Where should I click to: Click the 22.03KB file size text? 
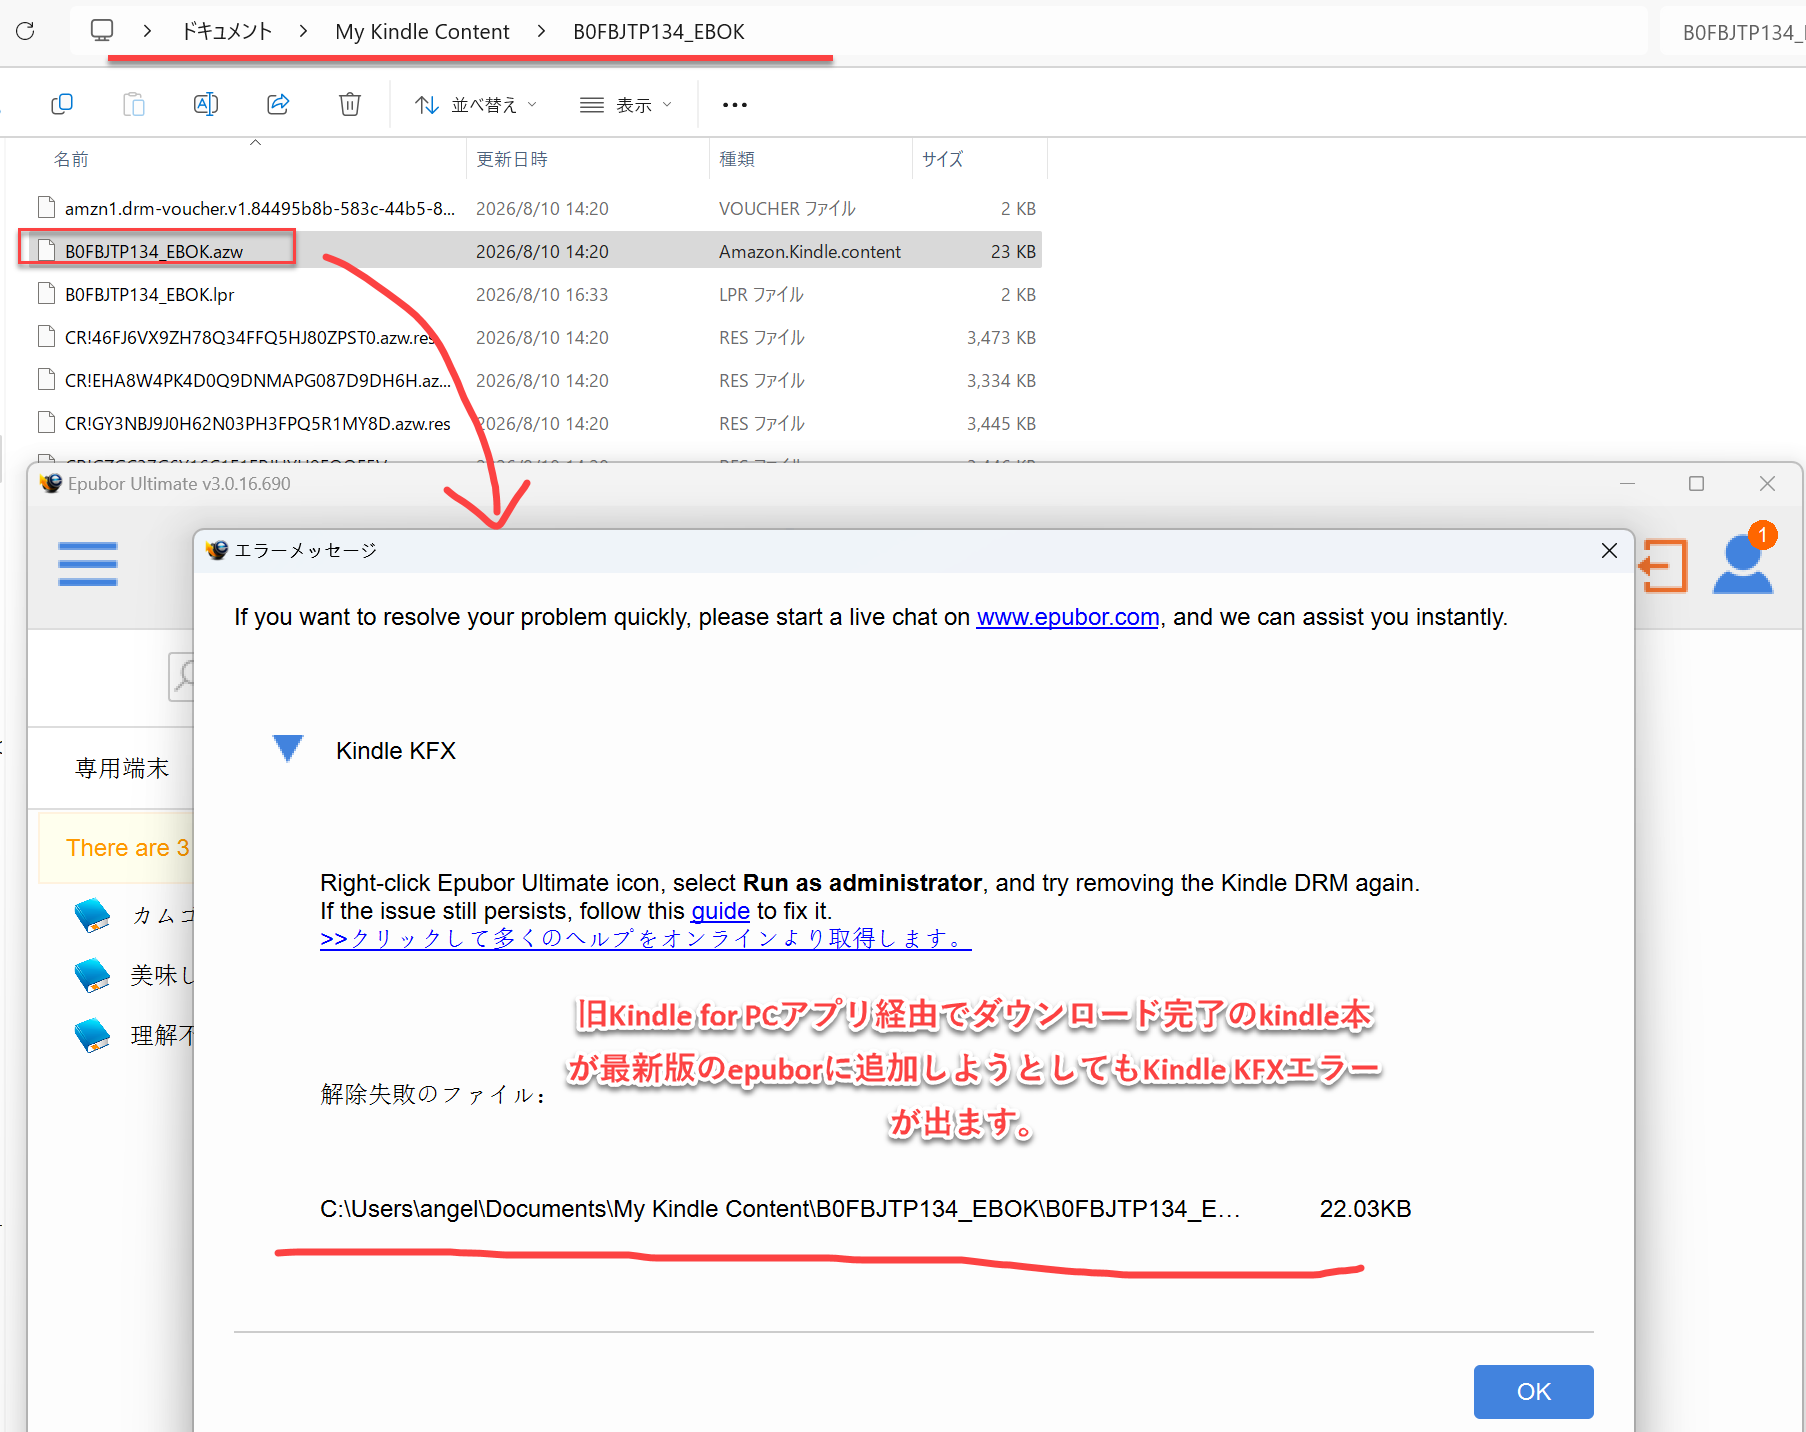[x=1365, y=1209]
